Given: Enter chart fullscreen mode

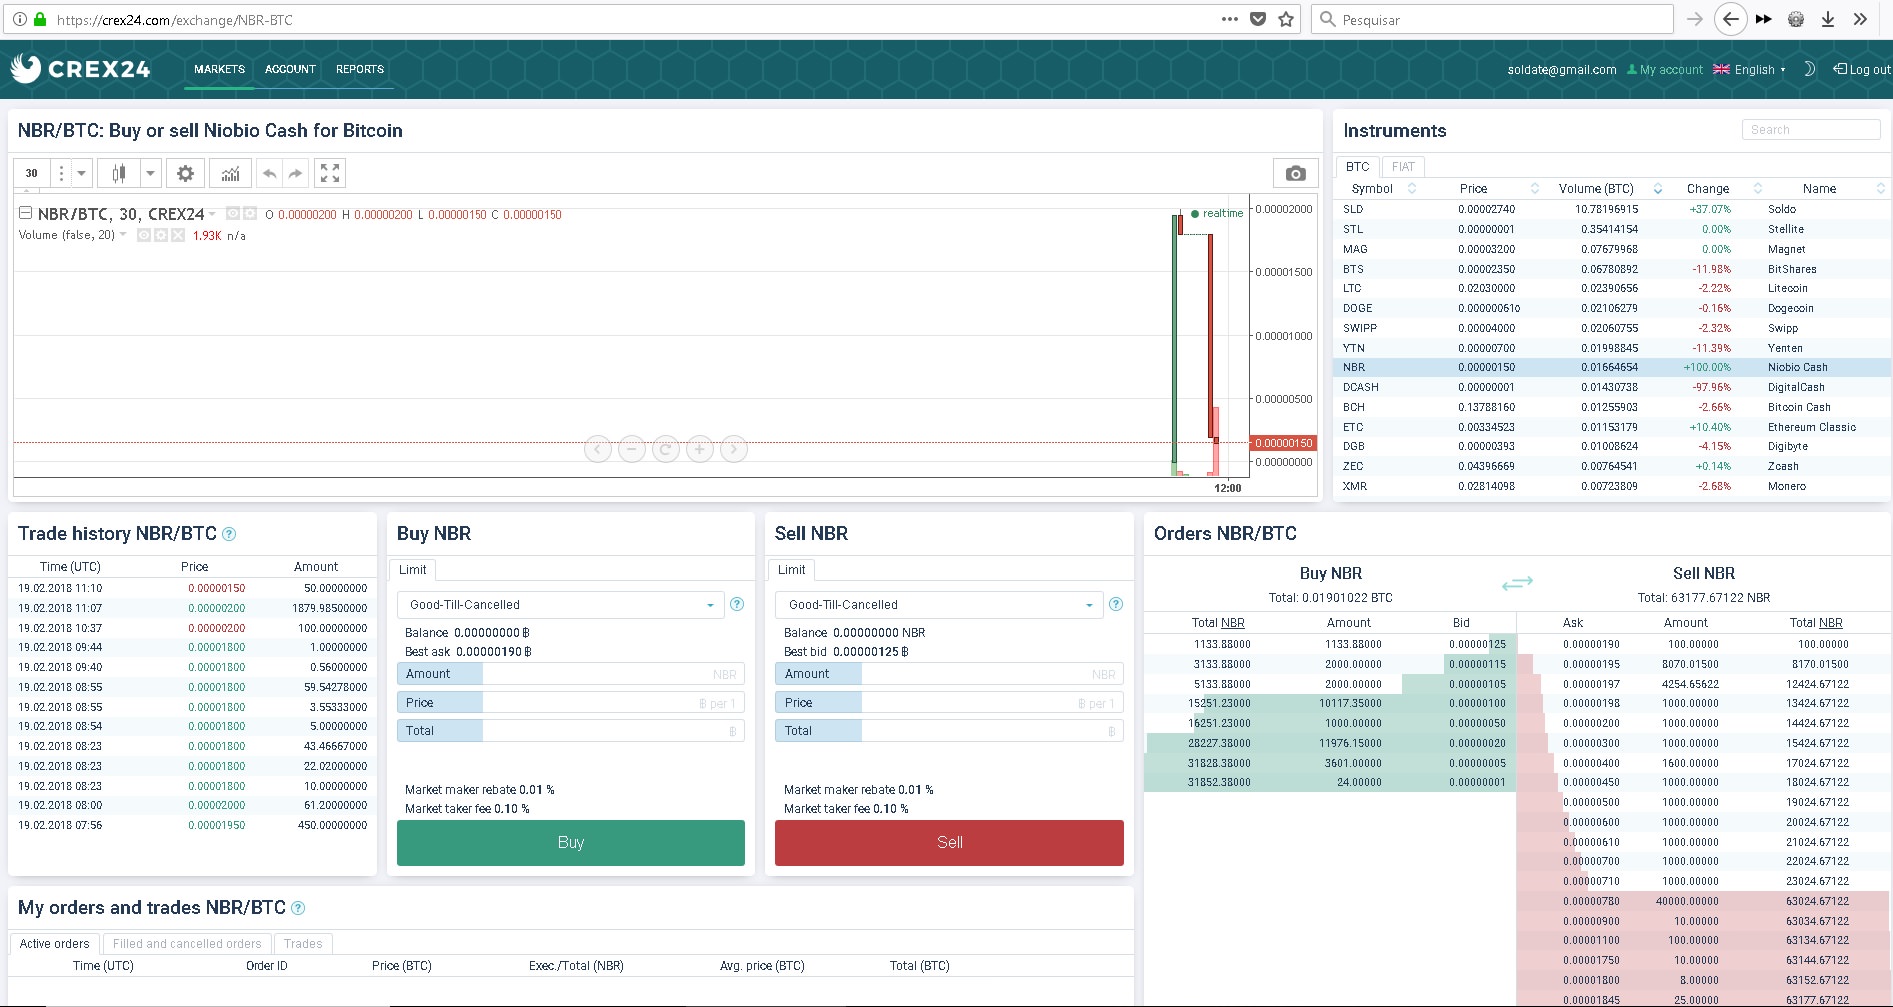Looking at the screenshot, I should [x=330, y=173].
